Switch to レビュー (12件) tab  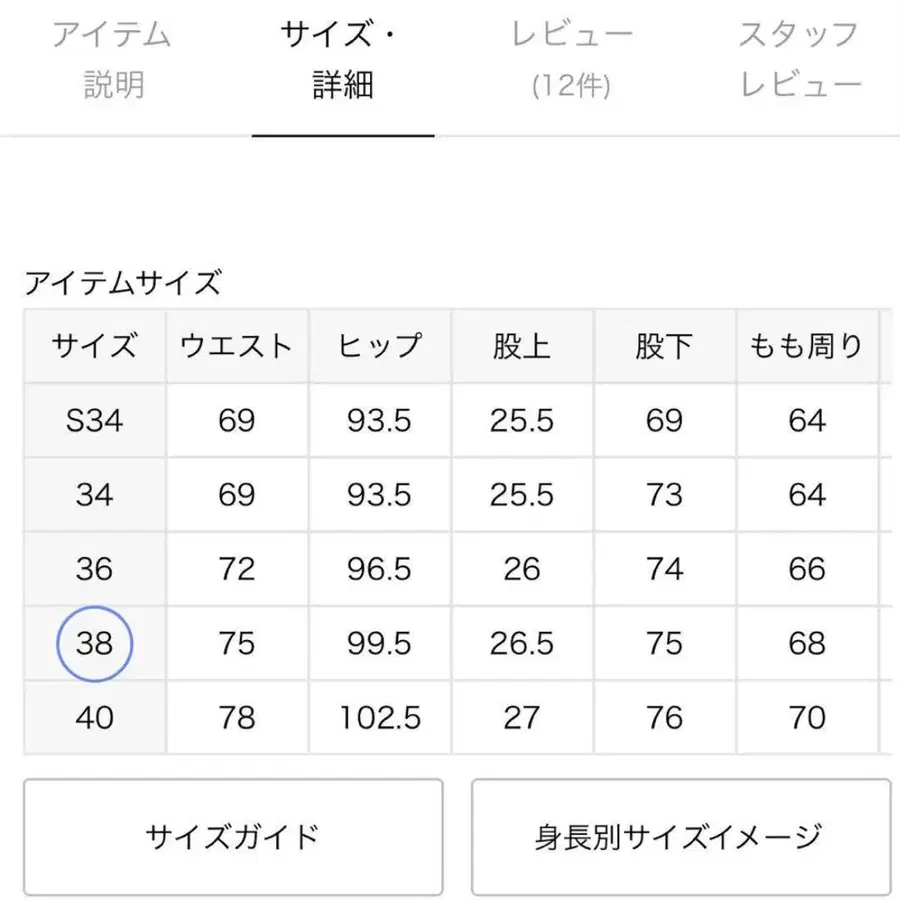(572, 60)
